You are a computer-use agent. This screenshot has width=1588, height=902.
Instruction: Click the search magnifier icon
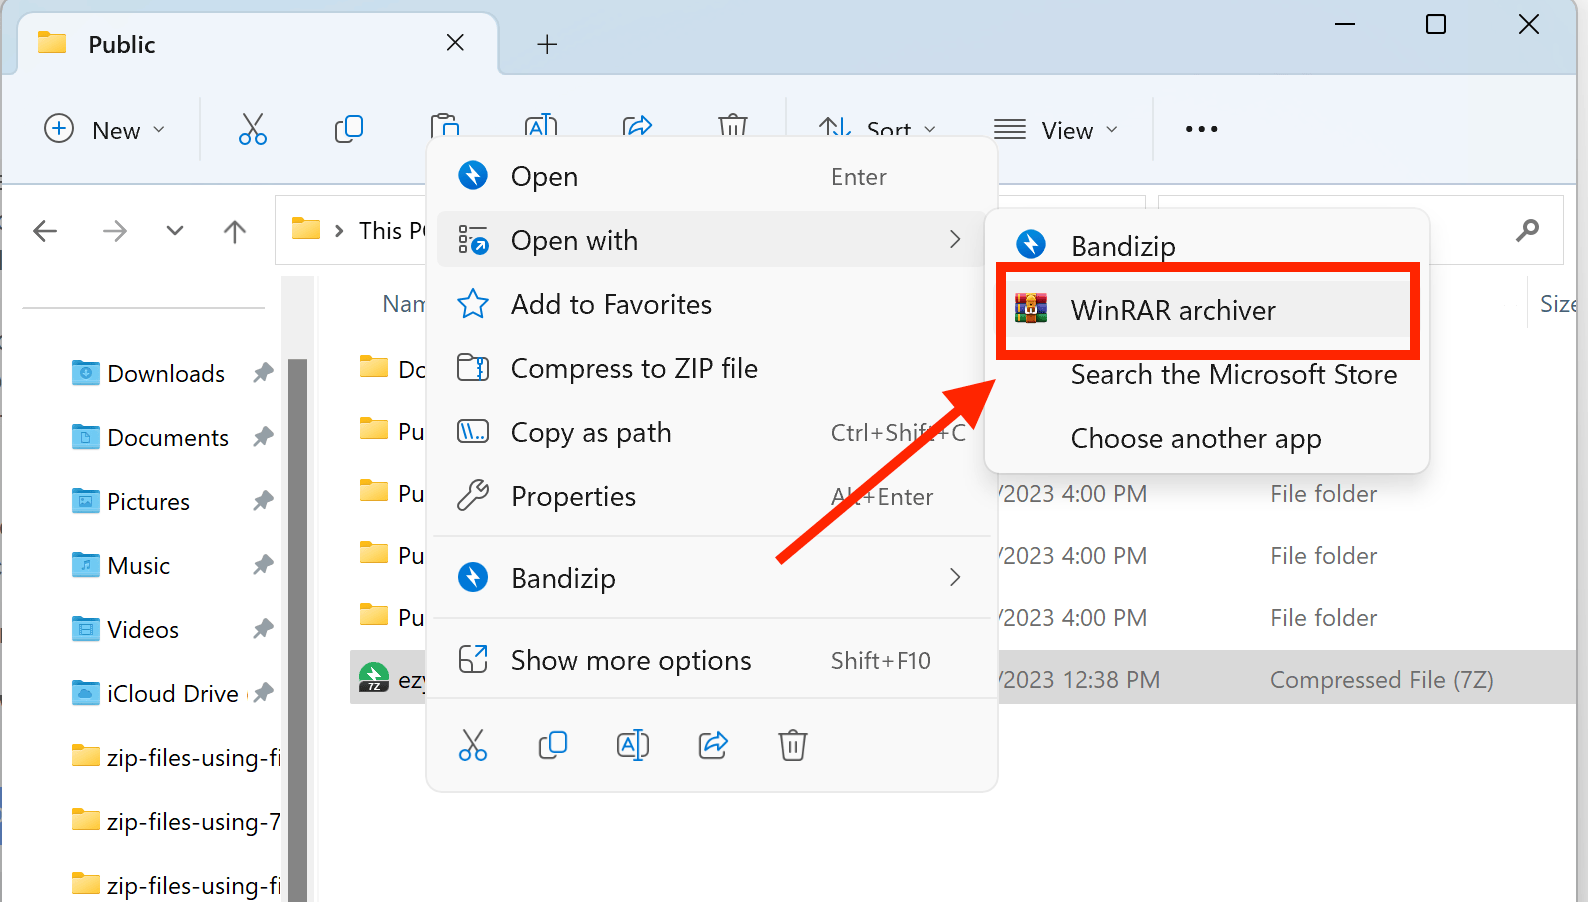coord(1527,231)
